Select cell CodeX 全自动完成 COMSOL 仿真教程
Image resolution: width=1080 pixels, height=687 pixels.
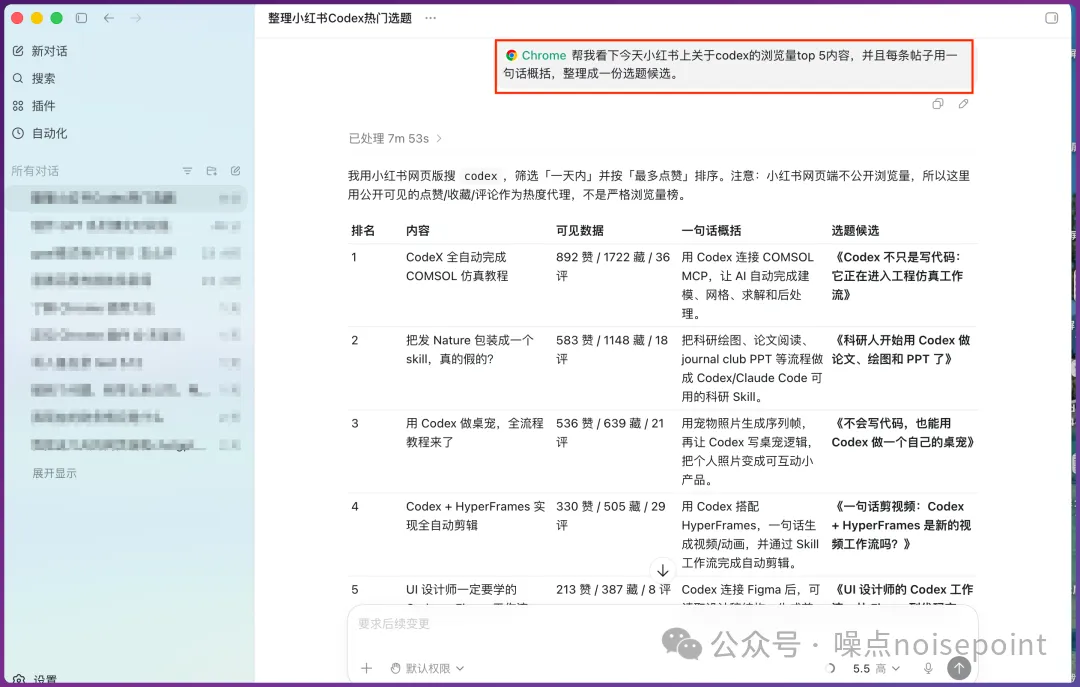[457, 267]
